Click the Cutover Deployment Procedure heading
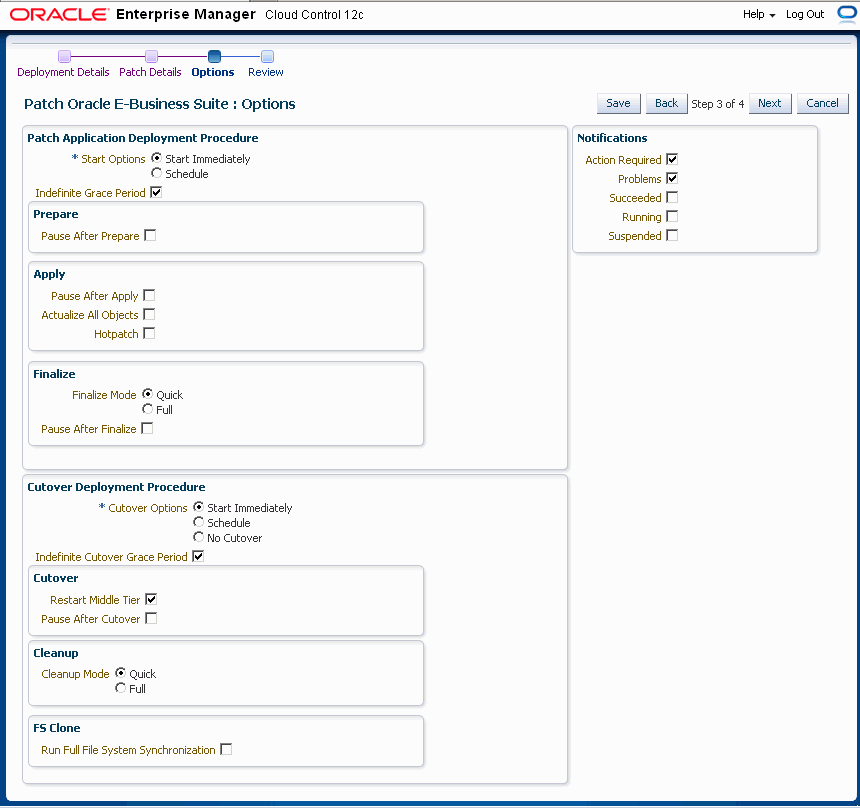 (116, 487)
